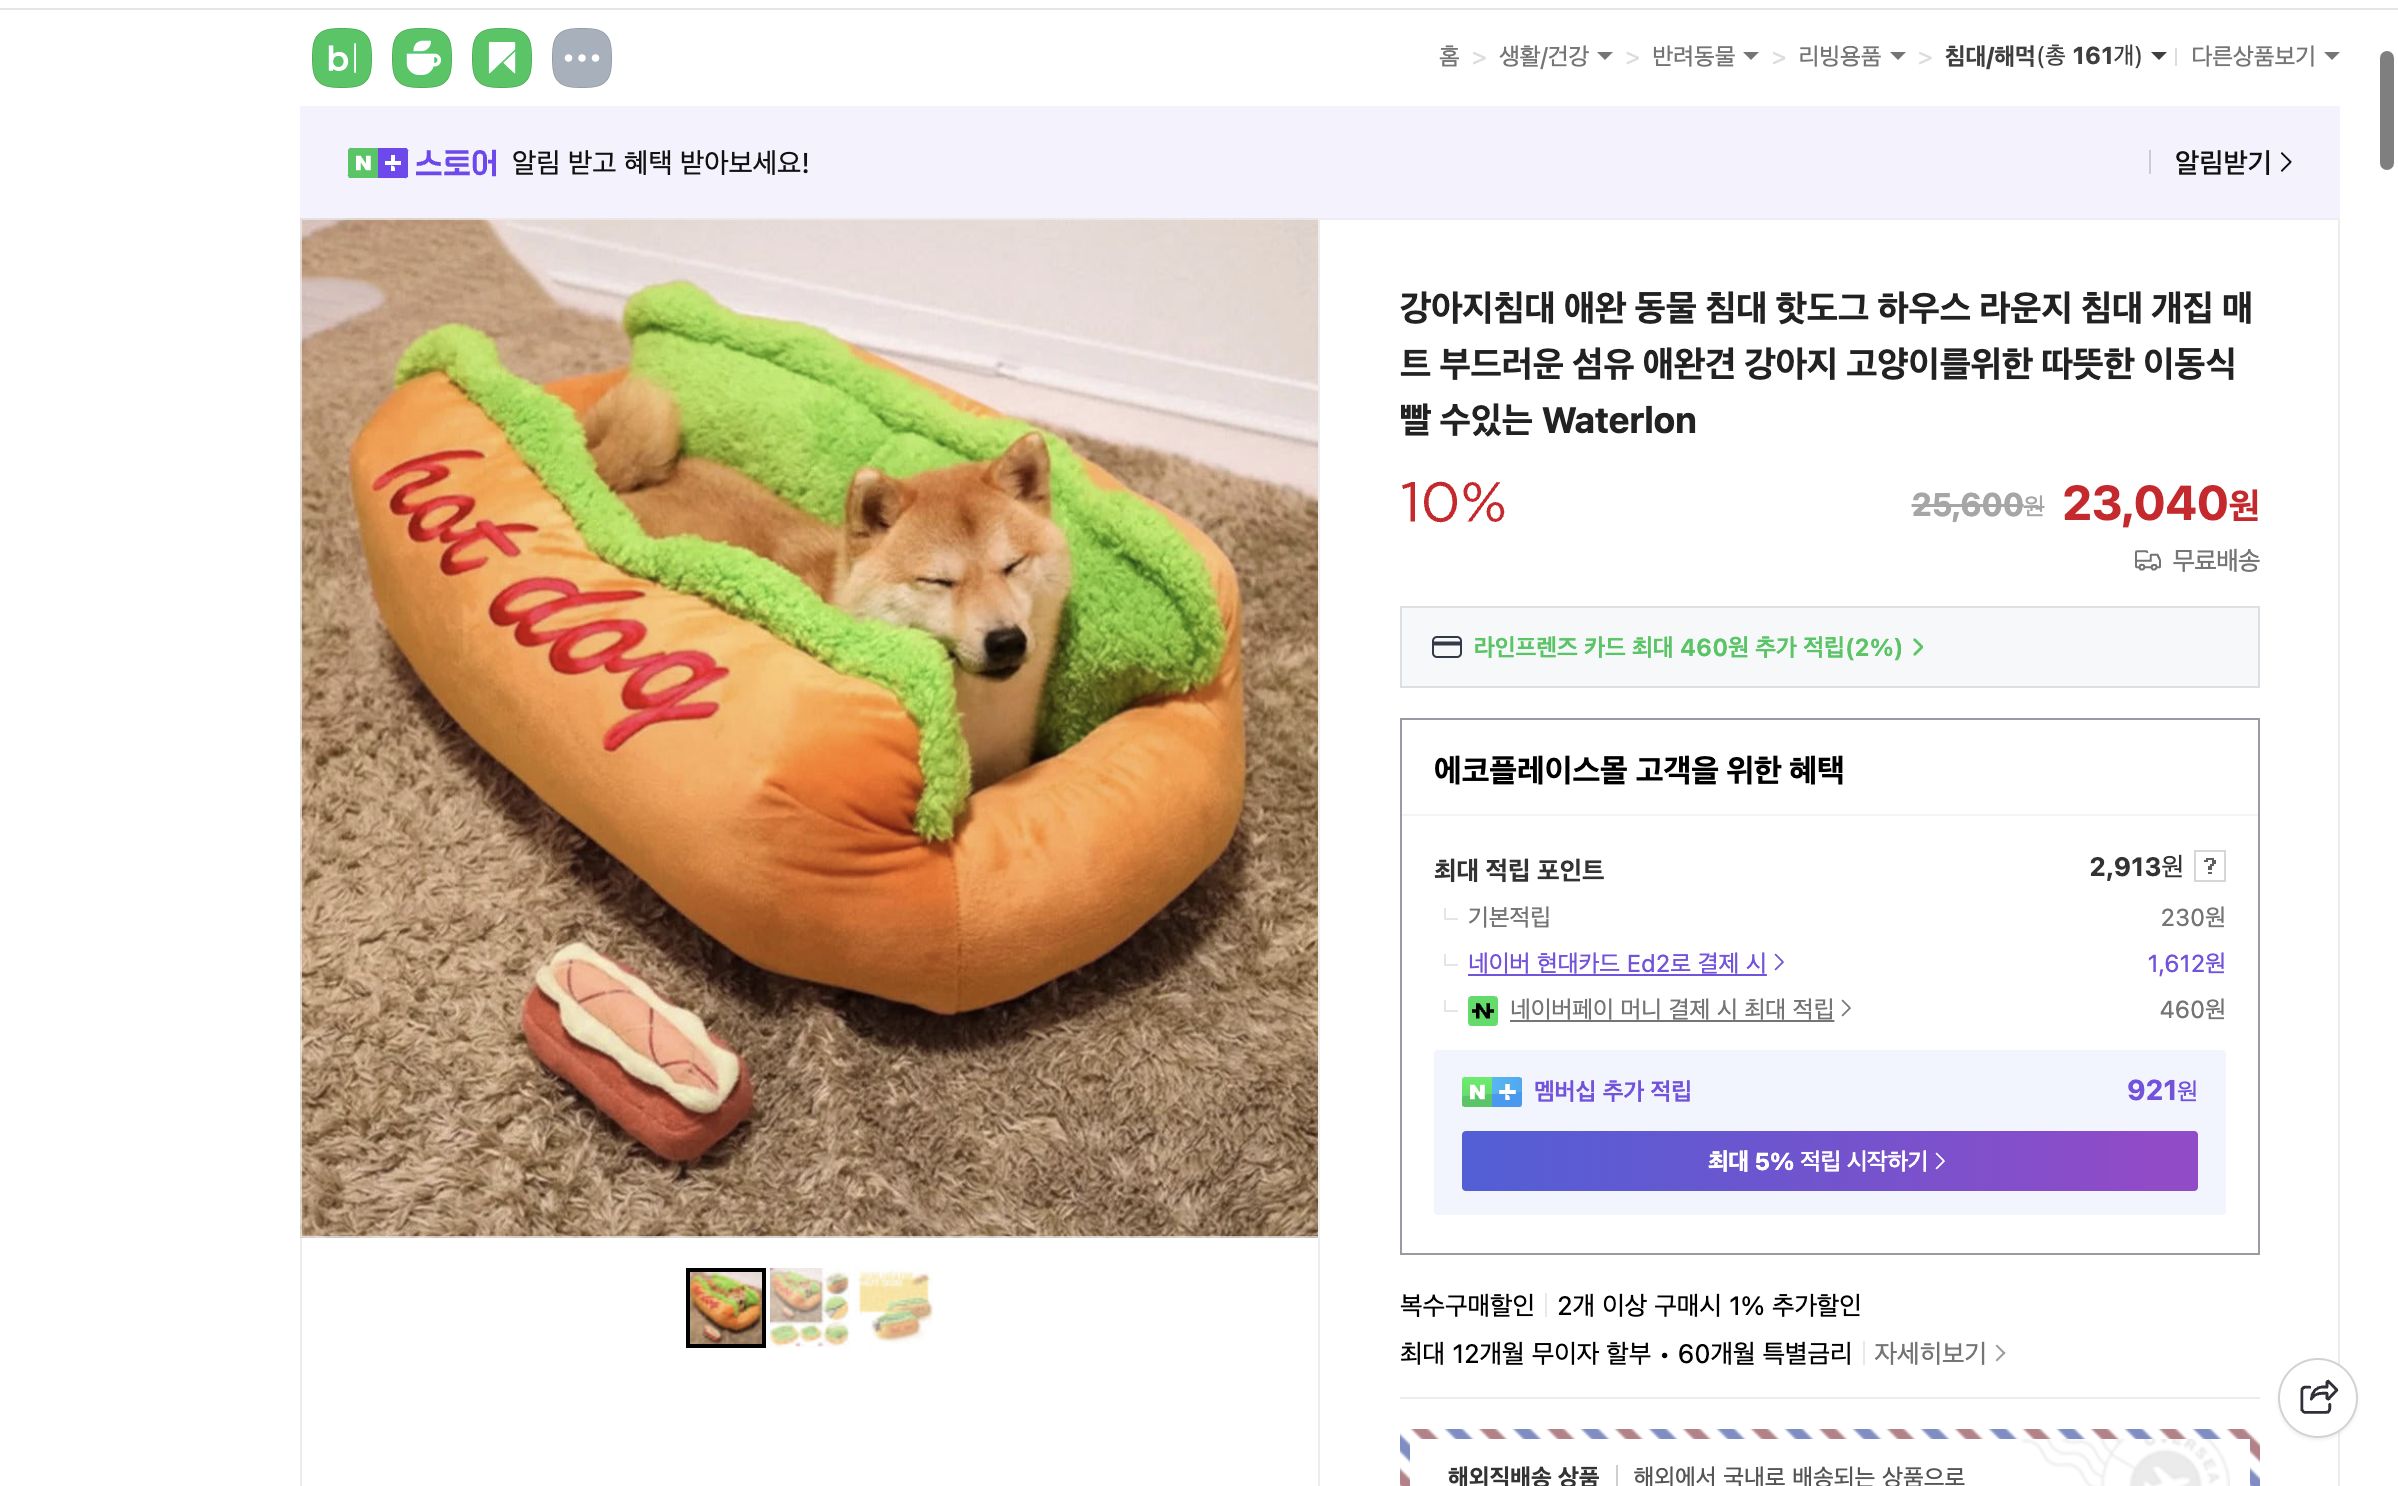Click the 최대 5% 적립 시작하기 button
Screen dimensions: 2398x1486
1828,1161
